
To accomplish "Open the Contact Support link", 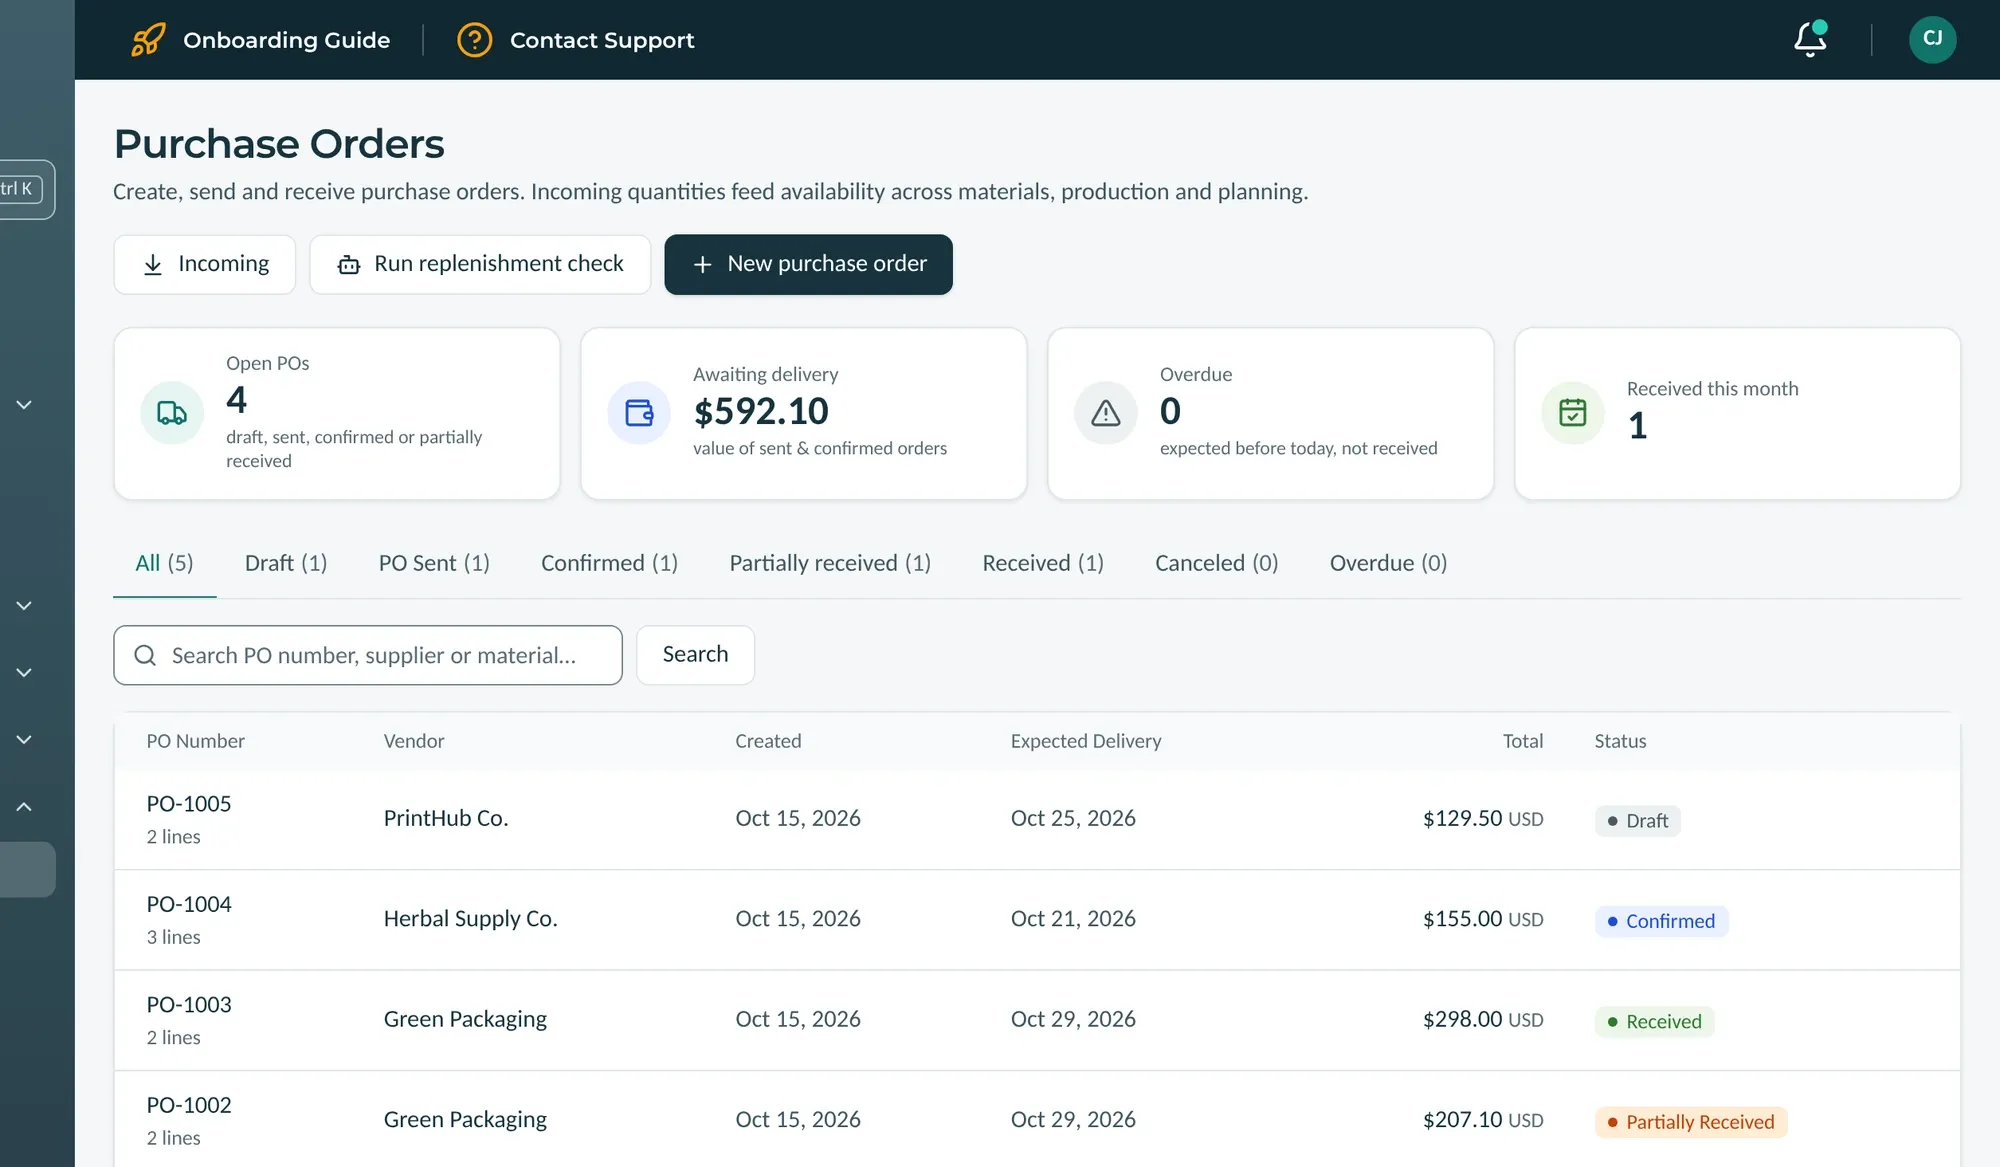I will coord(602,40).
